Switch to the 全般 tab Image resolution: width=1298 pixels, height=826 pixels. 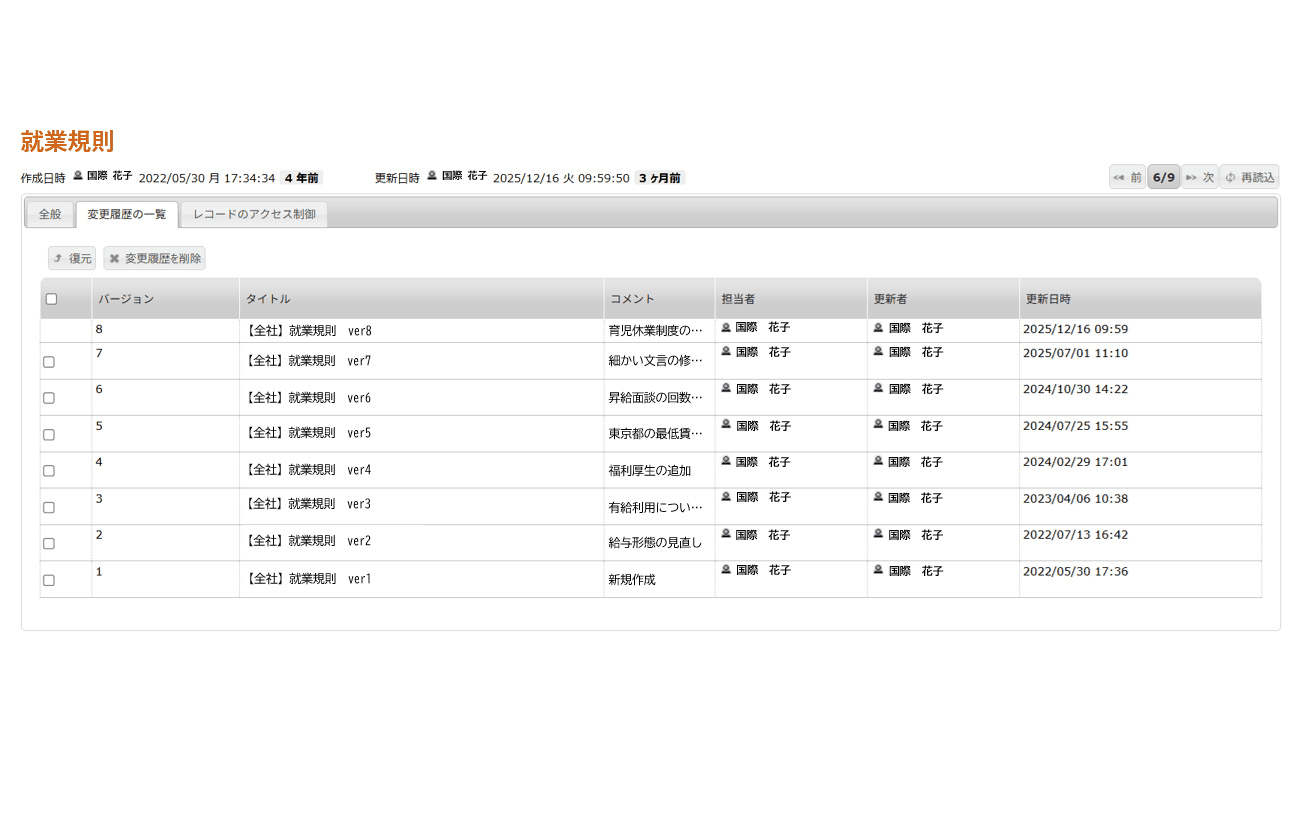(50, 213)
